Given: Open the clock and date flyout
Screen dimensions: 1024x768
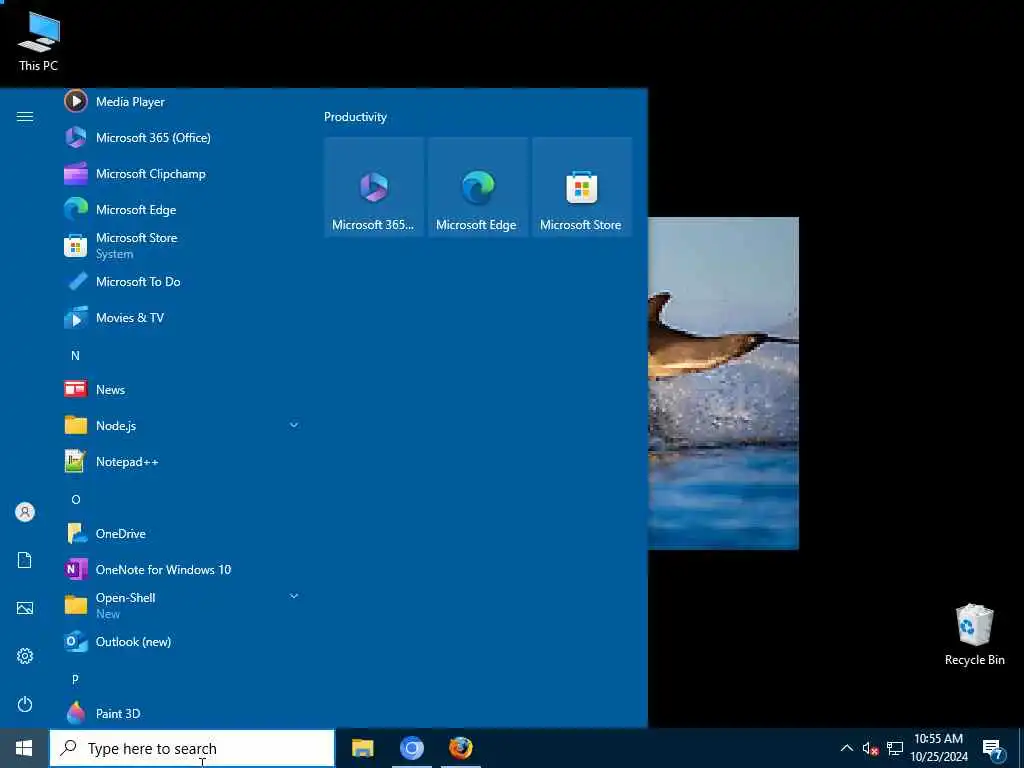Looking at the screenshot, I should point(939,748).
